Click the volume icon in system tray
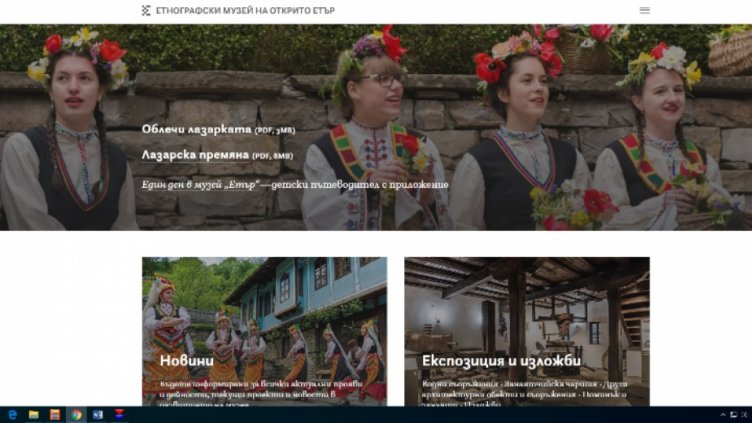The image size is (752, 423). 744,415
